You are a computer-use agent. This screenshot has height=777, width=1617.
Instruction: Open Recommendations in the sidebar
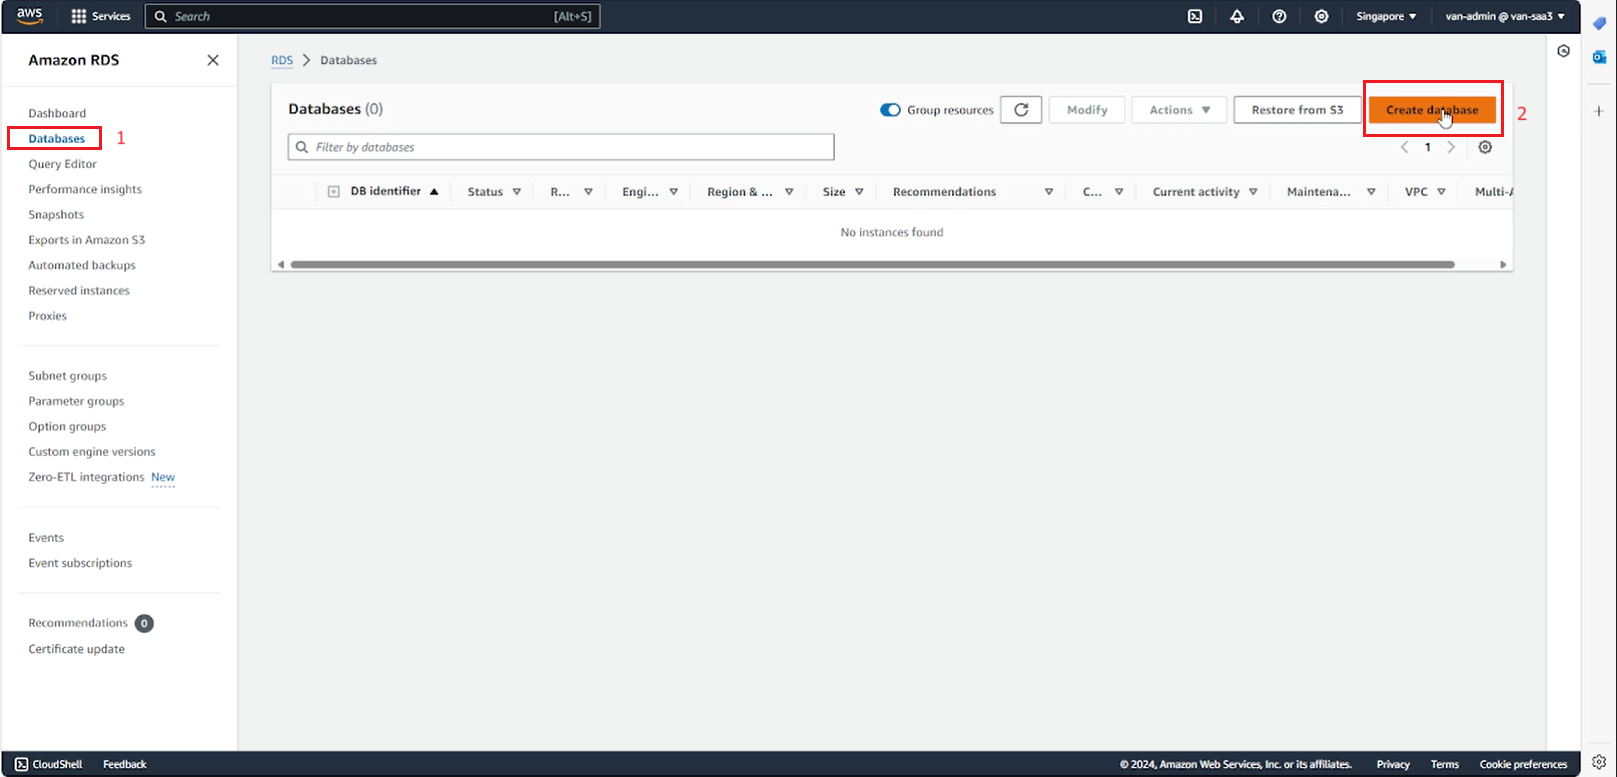[78, 623]
